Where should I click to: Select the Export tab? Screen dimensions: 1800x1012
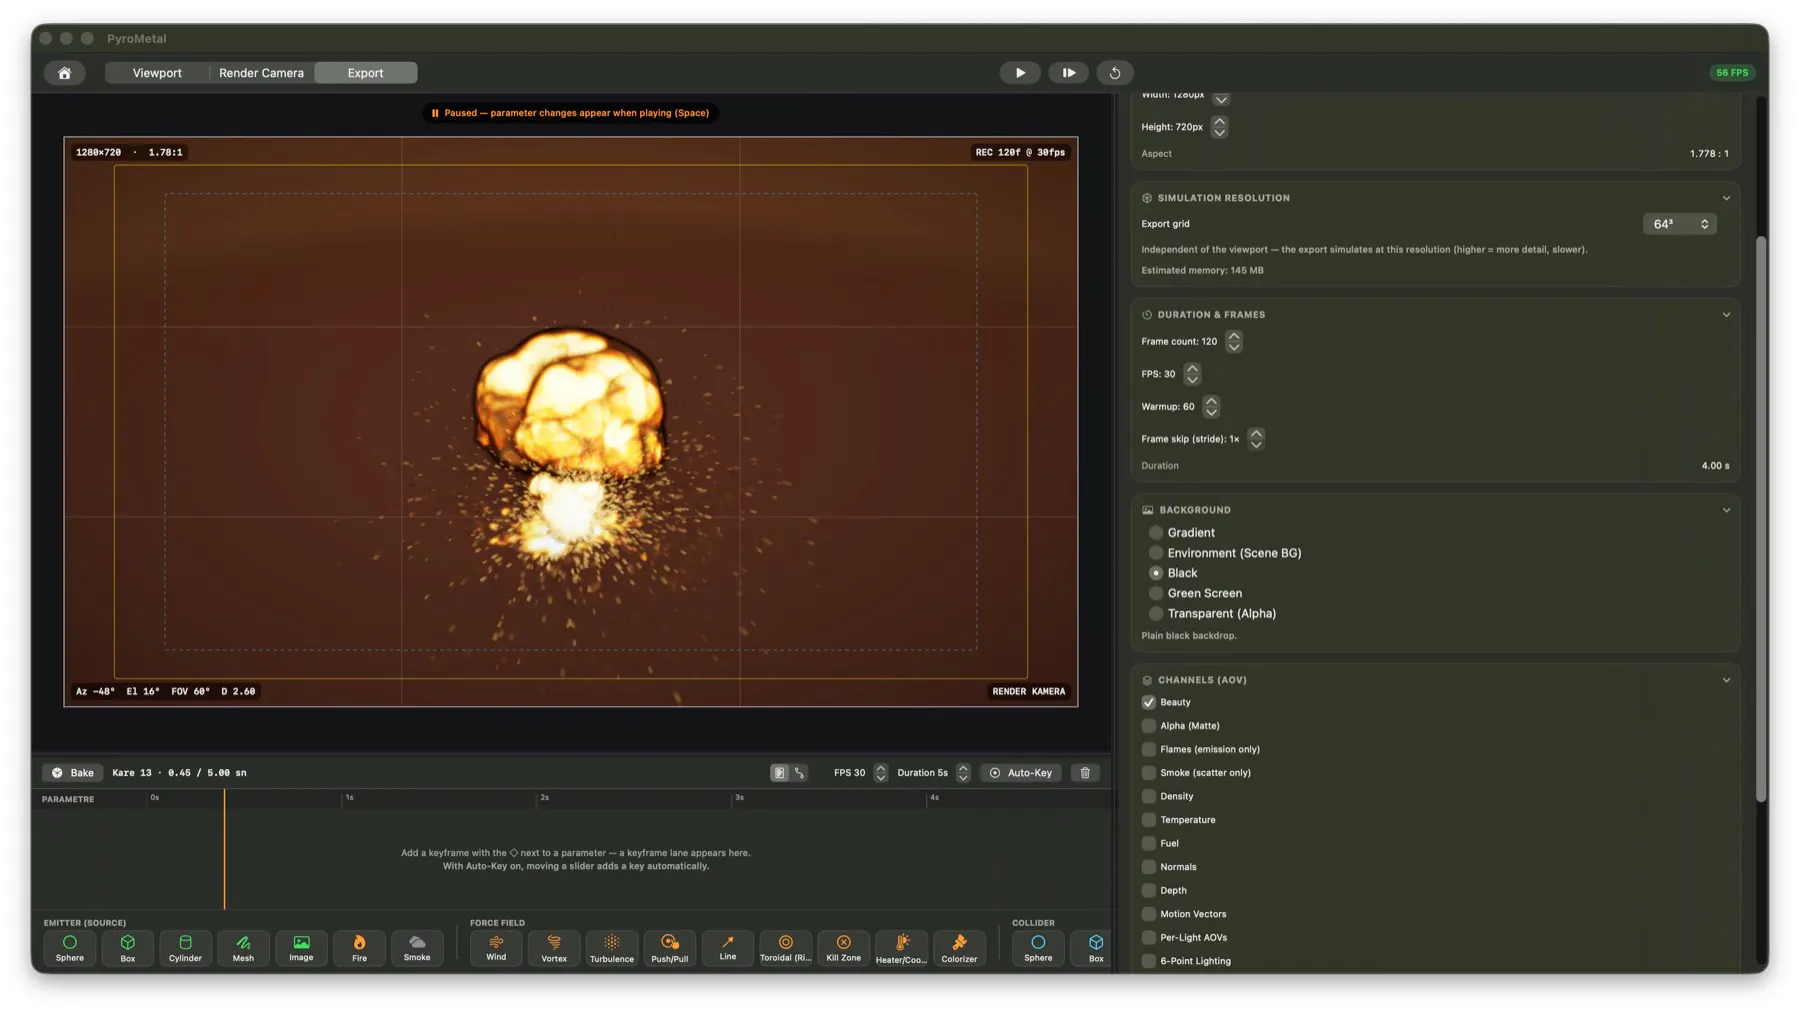tap(365, 73)
